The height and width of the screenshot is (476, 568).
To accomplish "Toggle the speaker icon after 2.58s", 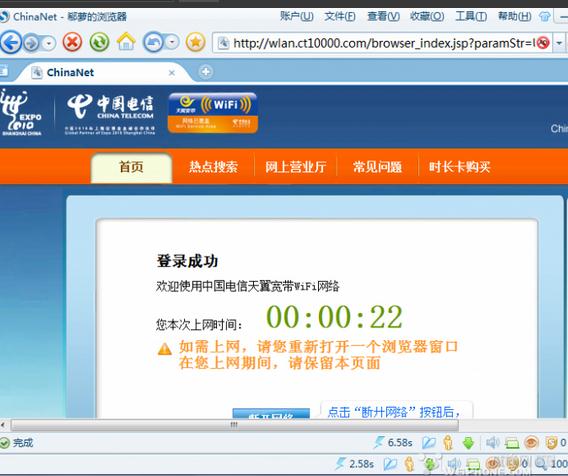I will click(x=454, y=464).
